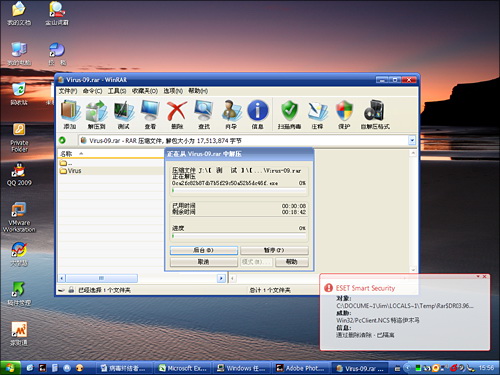Click the 取消 cancel button in extract dialog

pyautogui.click(x=204, y=262)
